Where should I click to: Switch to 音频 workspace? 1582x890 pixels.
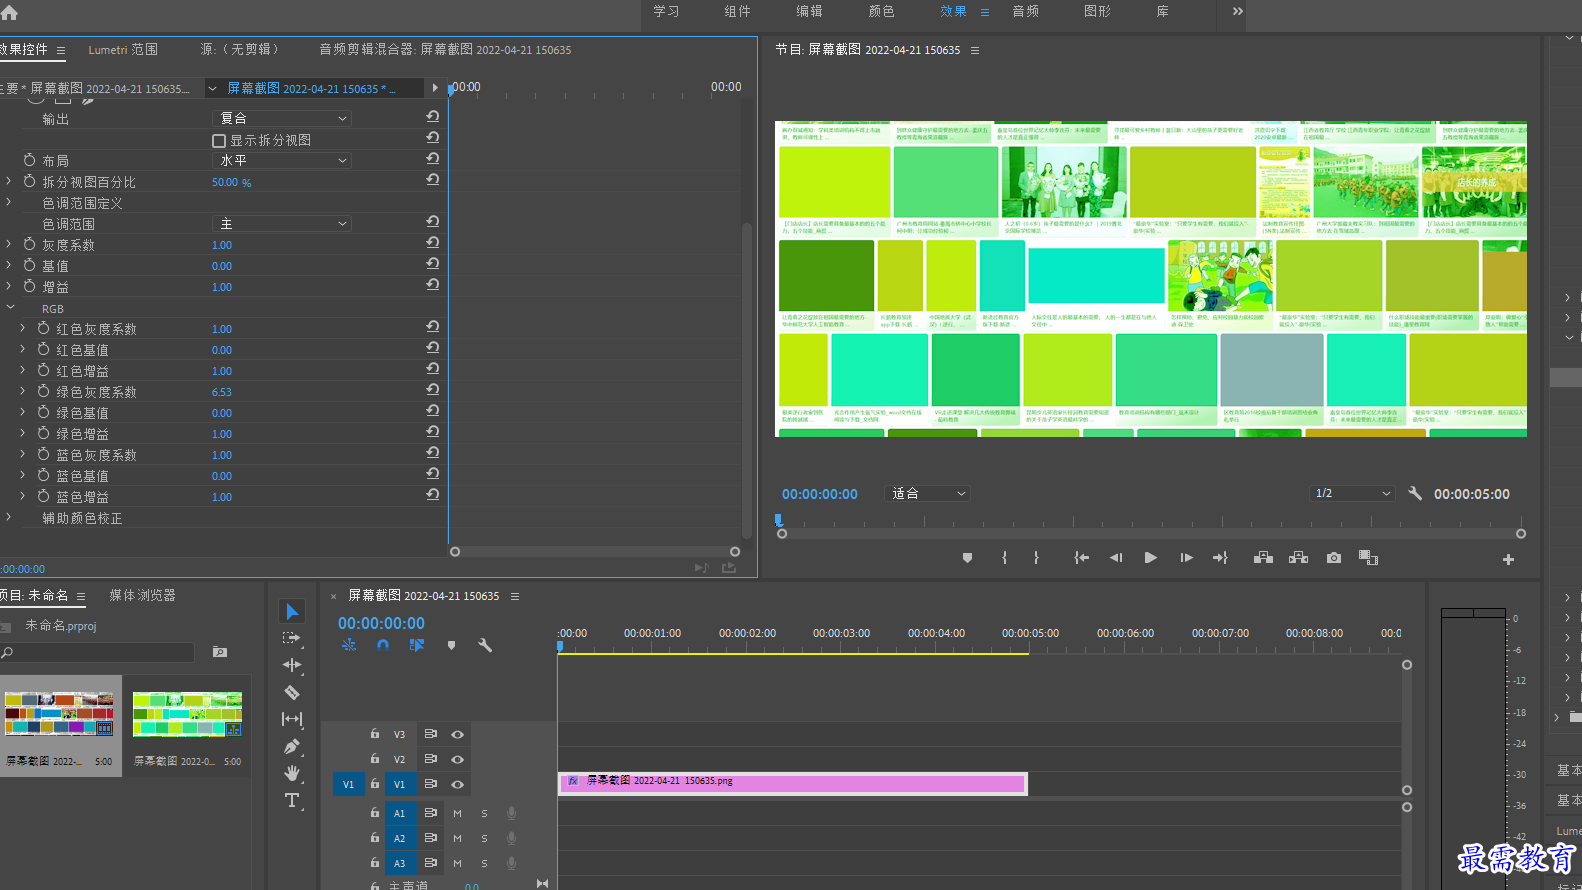(1026, 11)
